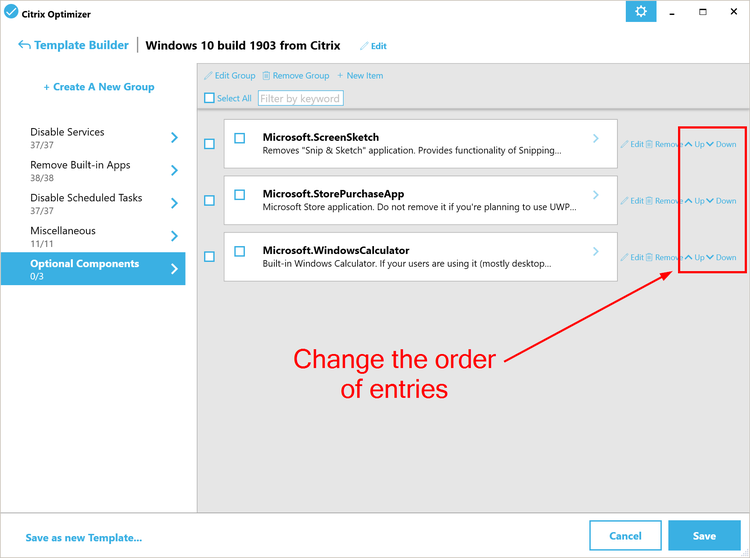Click Edit pencil beside template name
This screenshot has width=750, height=558.
point(373,46)
